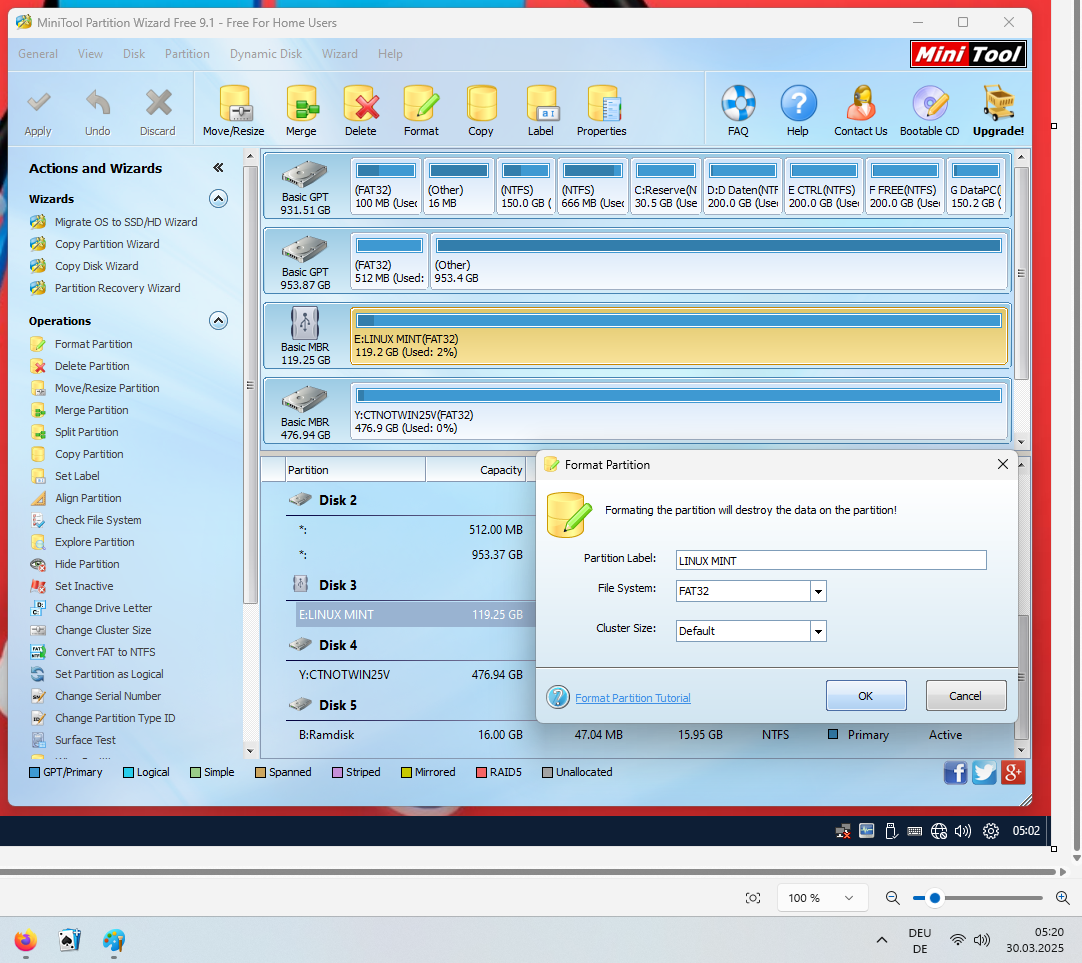Choose the Change Drive Letter operation
The image size is (1082, 963).
[104, 608]
